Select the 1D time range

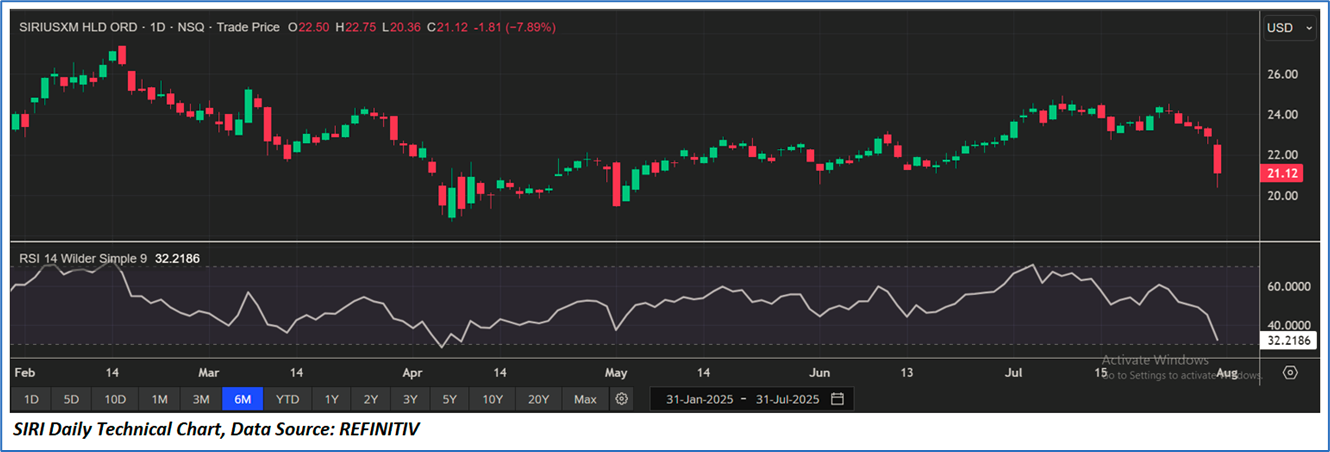[x=31, y=399]
